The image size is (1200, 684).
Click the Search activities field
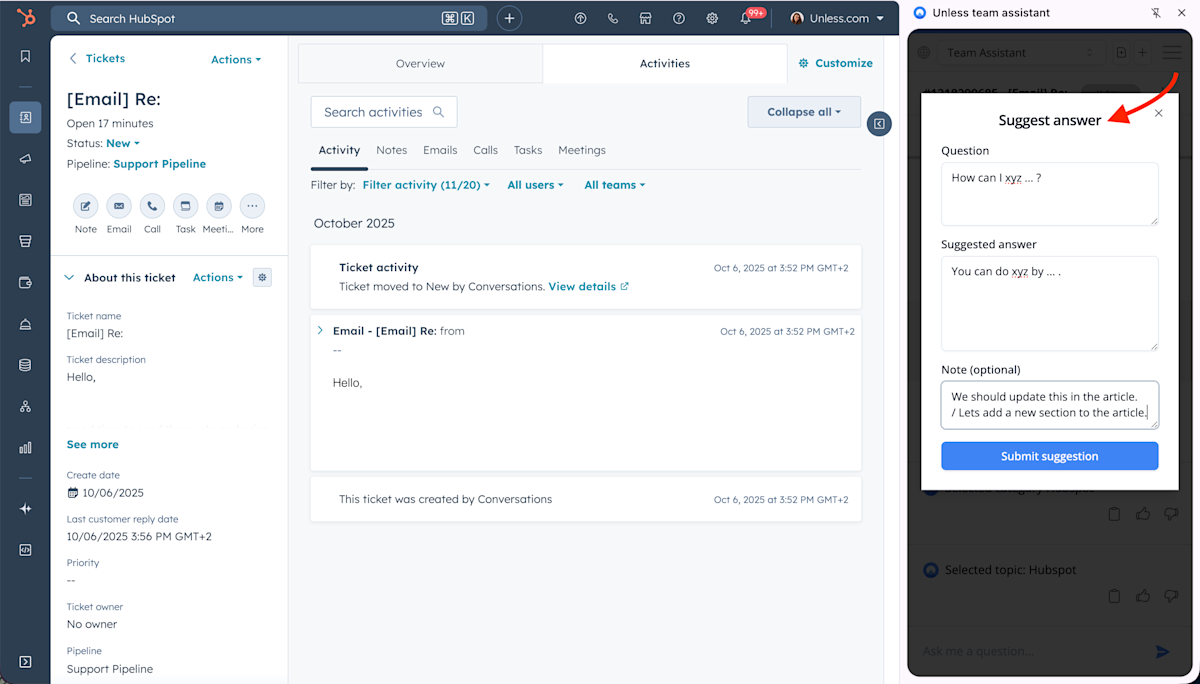pos(384,112)
